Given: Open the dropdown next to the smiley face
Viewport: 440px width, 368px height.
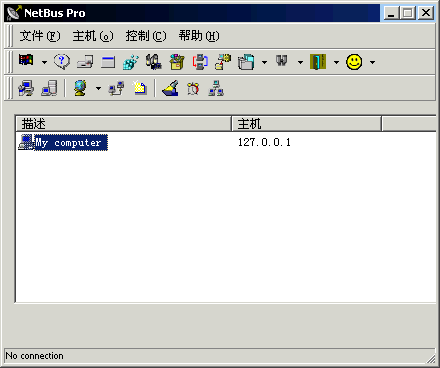Looking at the screenshot, I should click(x=372, y=62).
